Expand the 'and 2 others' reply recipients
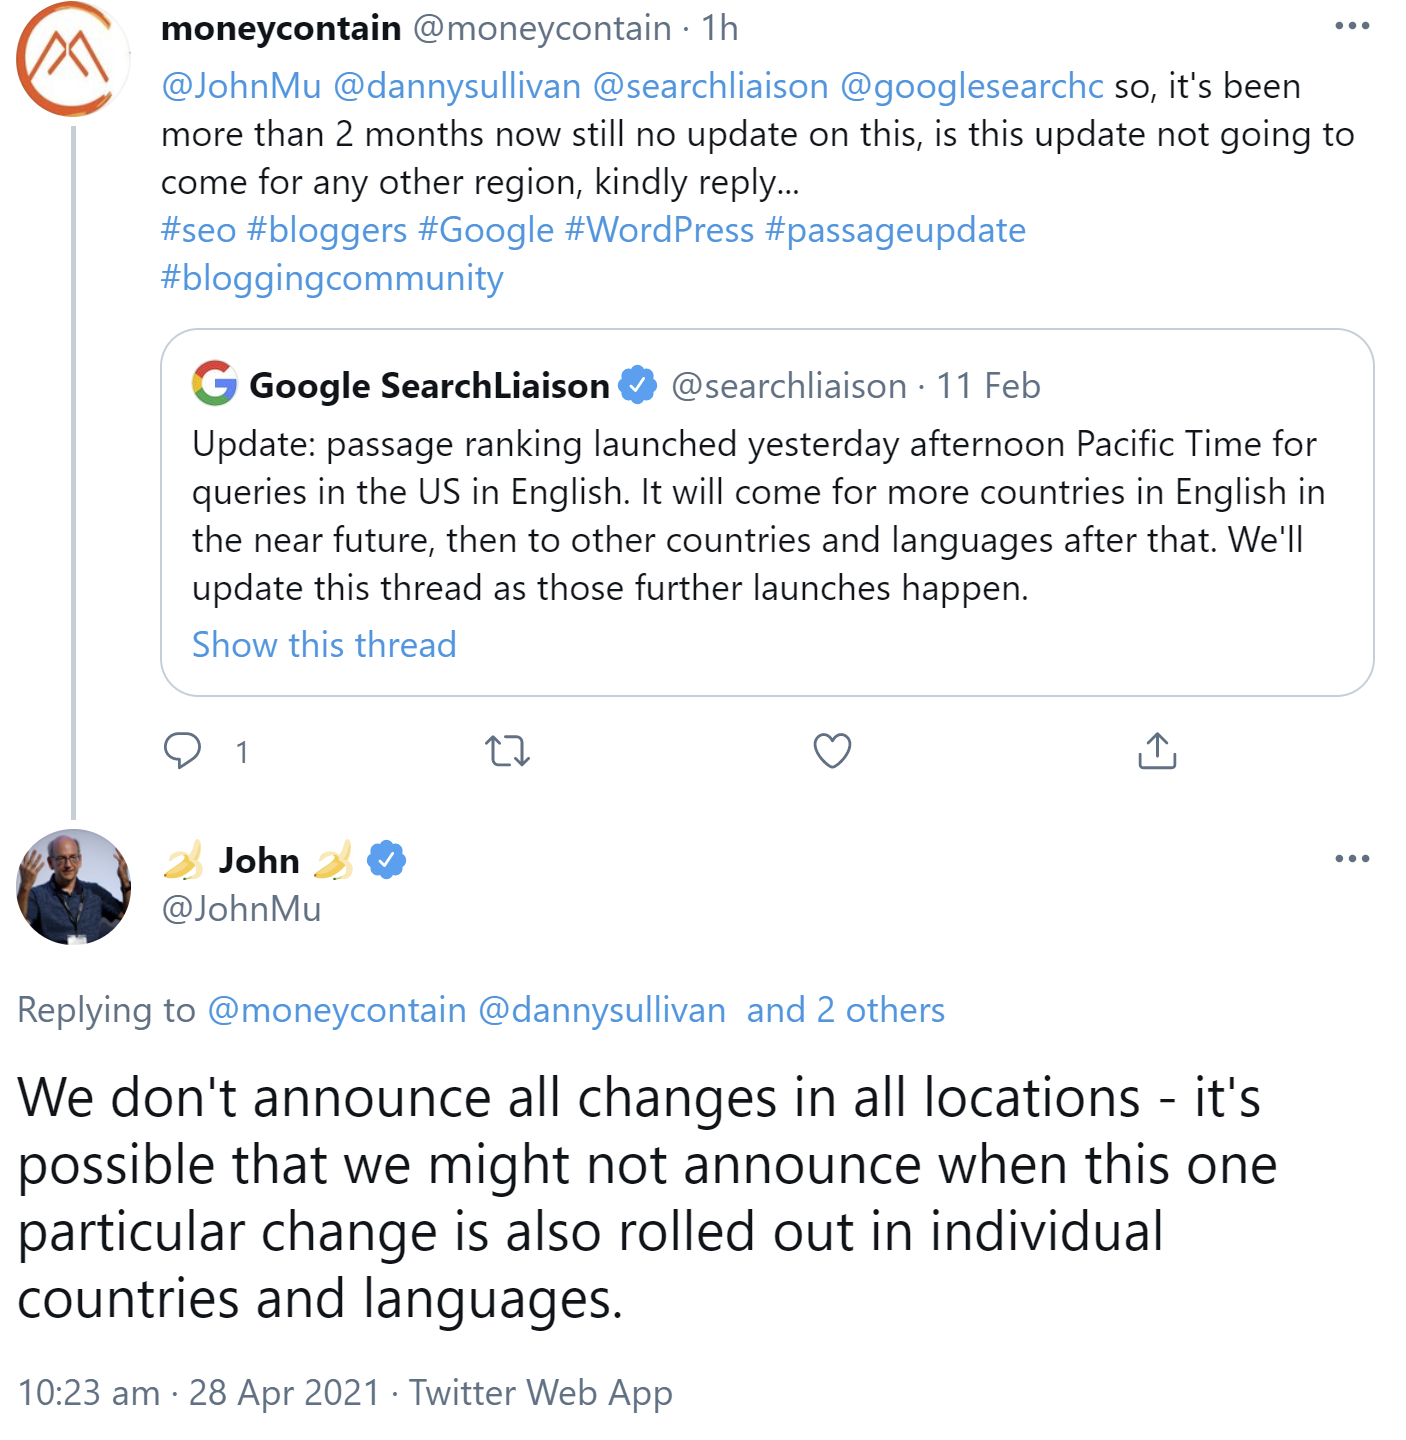This screenshot has width=1406, height=1440. [845, 1010]
